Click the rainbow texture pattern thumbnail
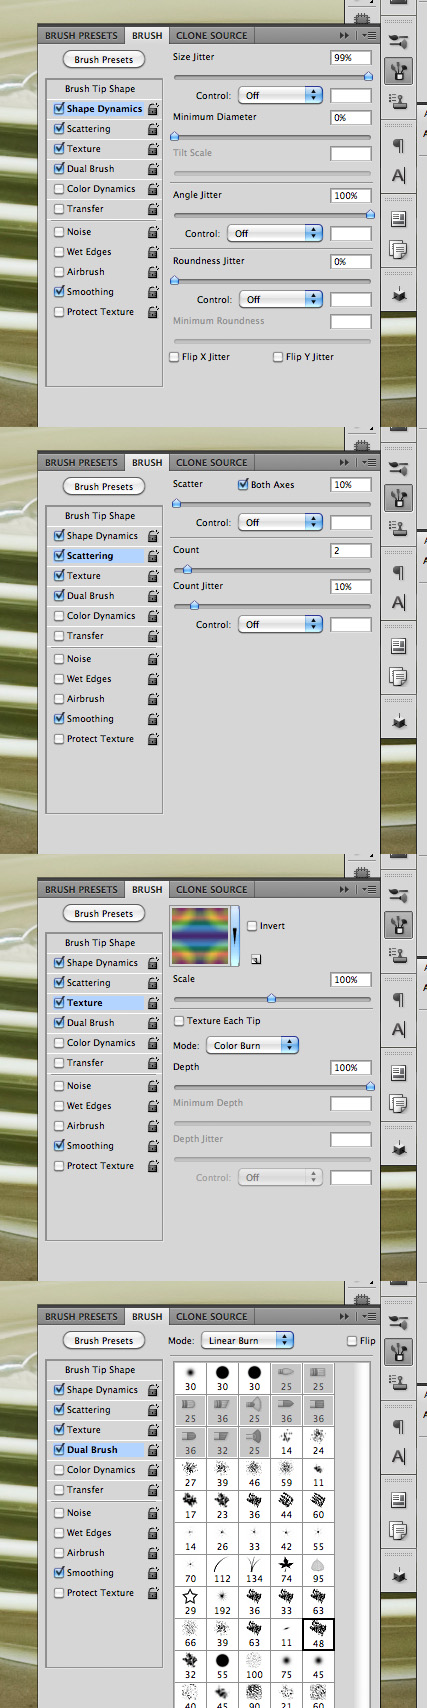 [201, 936]
